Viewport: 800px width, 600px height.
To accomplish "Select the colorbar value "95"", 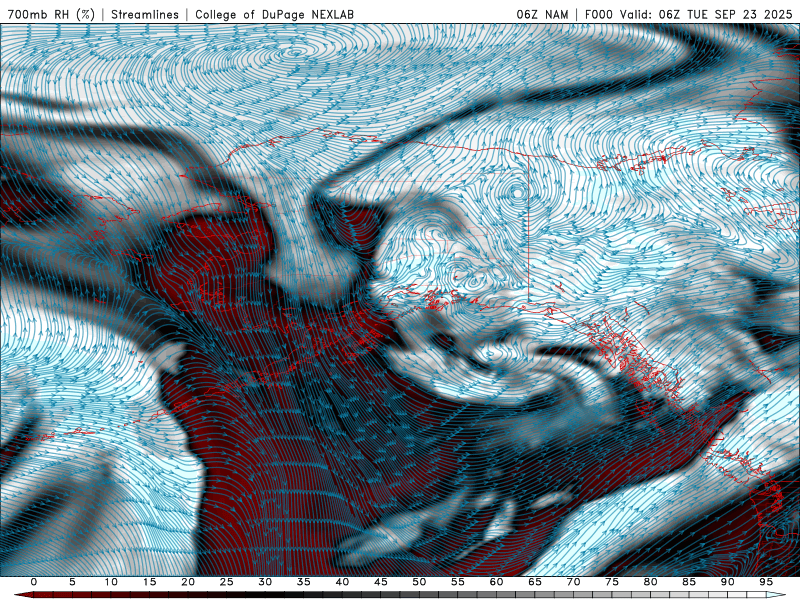I will coord(766,582).
